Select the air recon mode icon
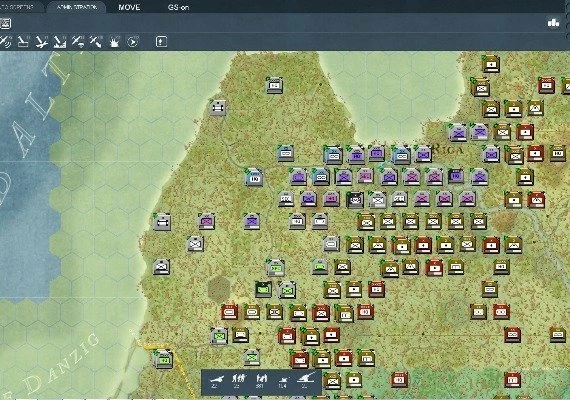The height and width of the screenshot is (400, 570). (5, 42)
